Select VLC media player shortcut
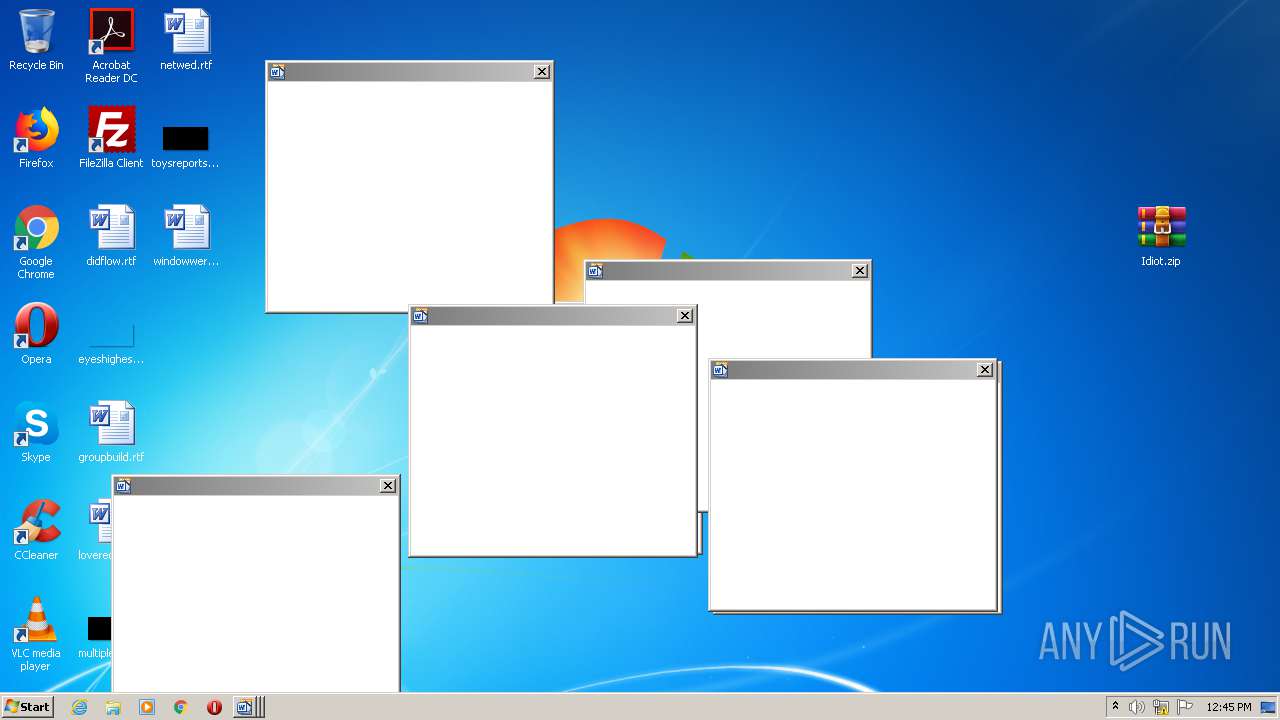The image size is (1280, 720). coord(36,634)
